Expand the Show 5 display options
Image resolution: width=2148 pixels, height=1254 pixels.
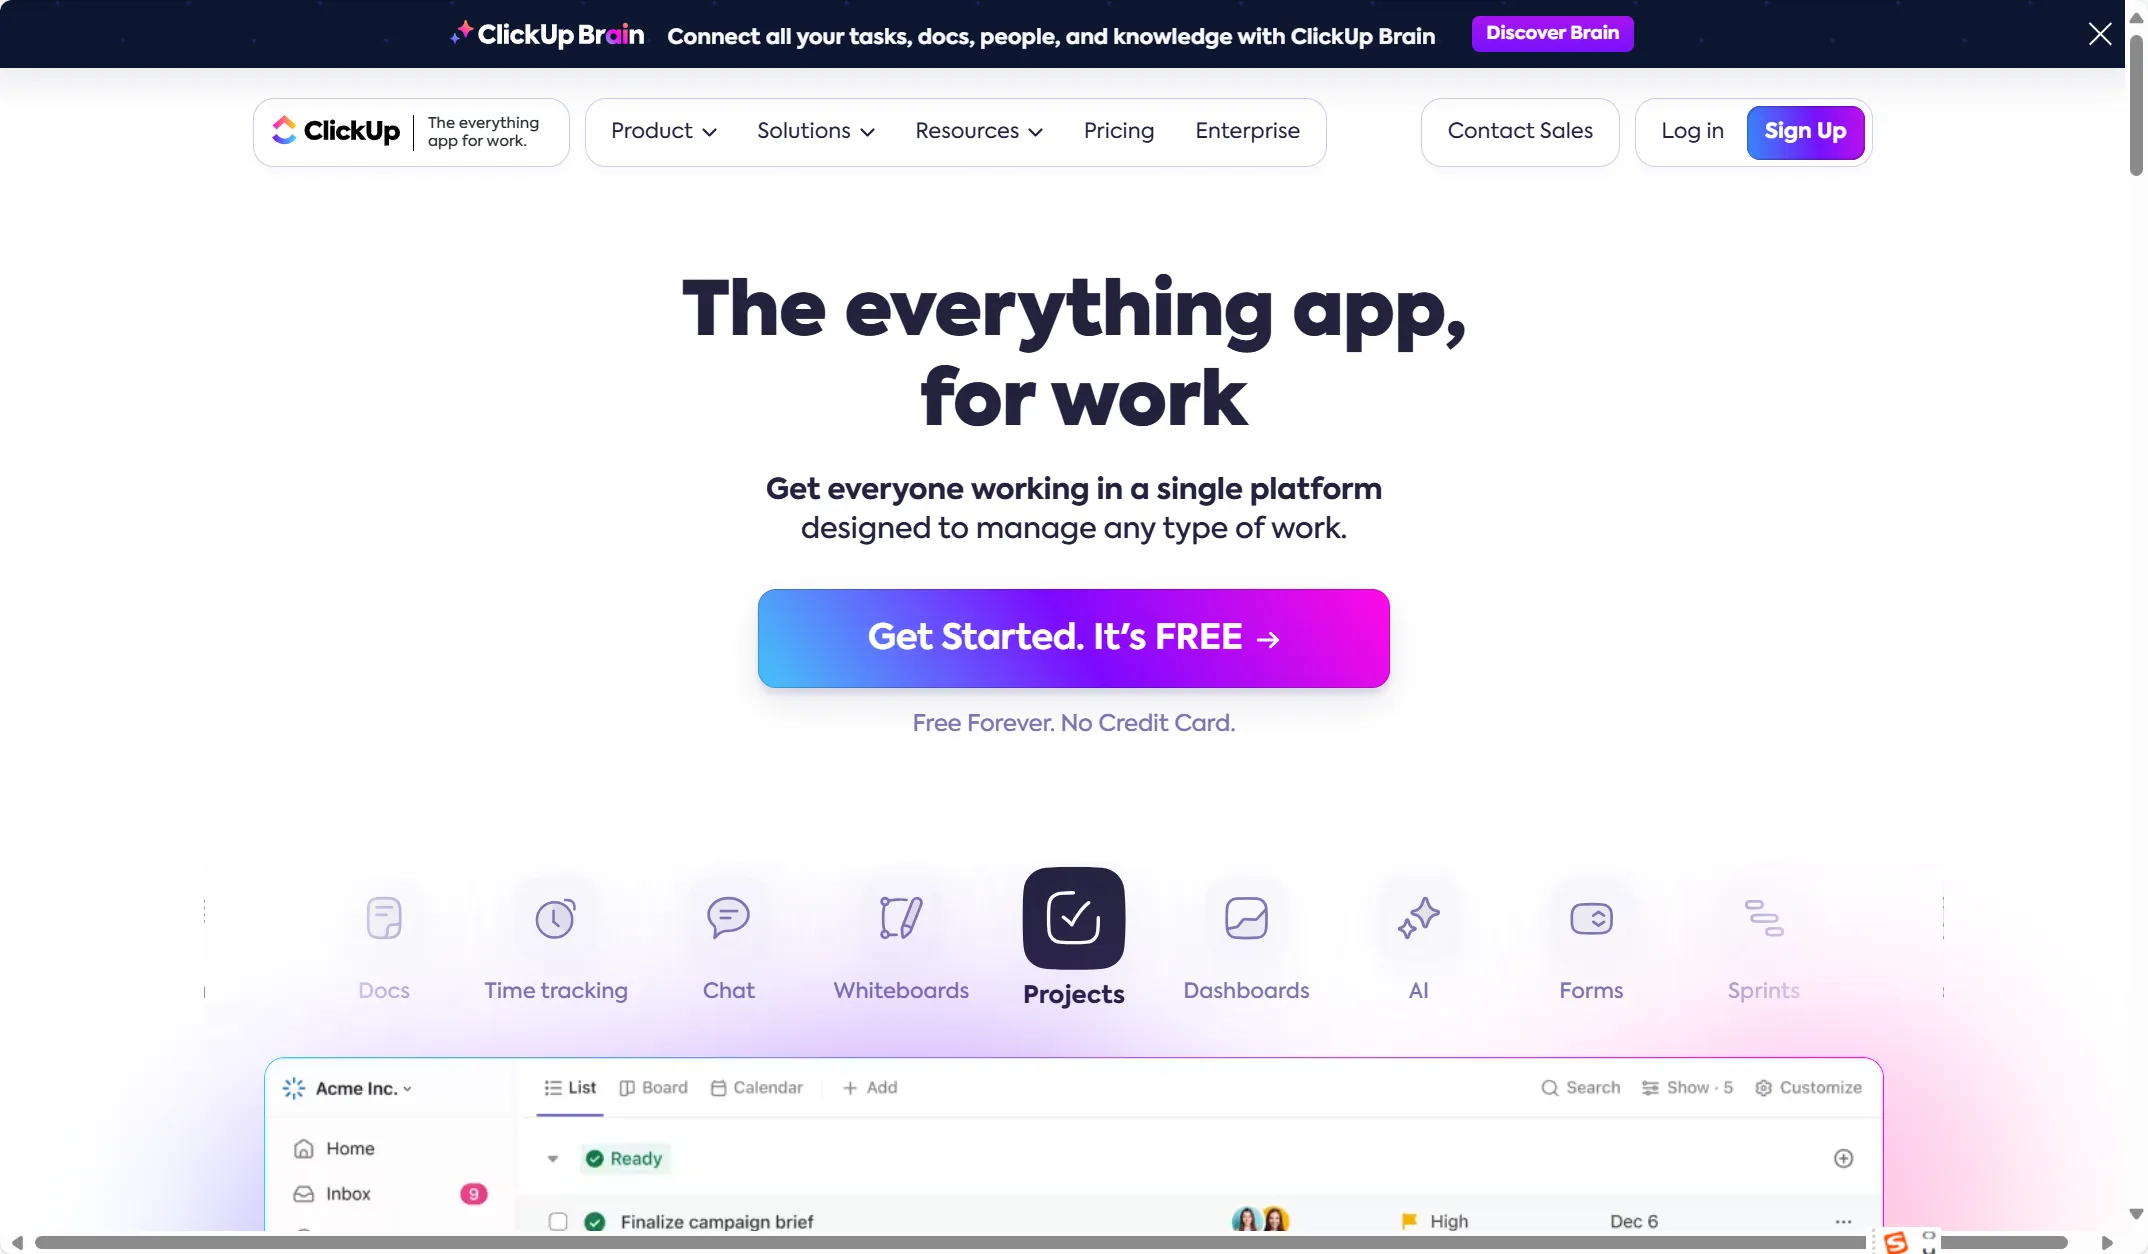coord(1685,1087)
